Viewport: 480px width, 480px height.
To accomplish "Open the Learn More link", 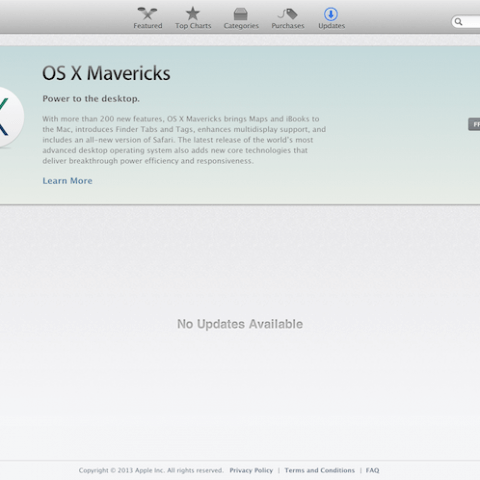I will (x=67, y=181).
